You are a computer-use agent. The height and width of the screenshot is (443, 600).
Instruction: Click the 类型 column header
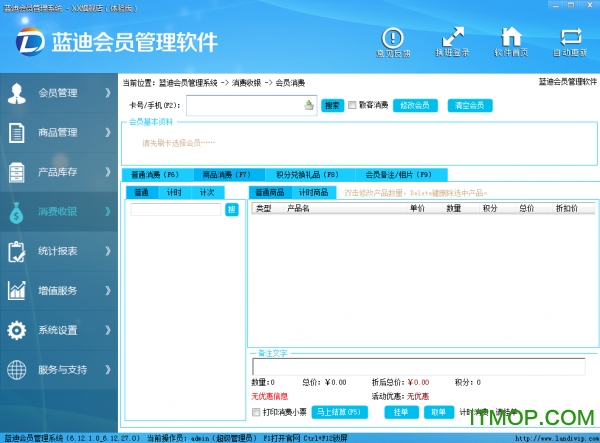pos(267,208)
